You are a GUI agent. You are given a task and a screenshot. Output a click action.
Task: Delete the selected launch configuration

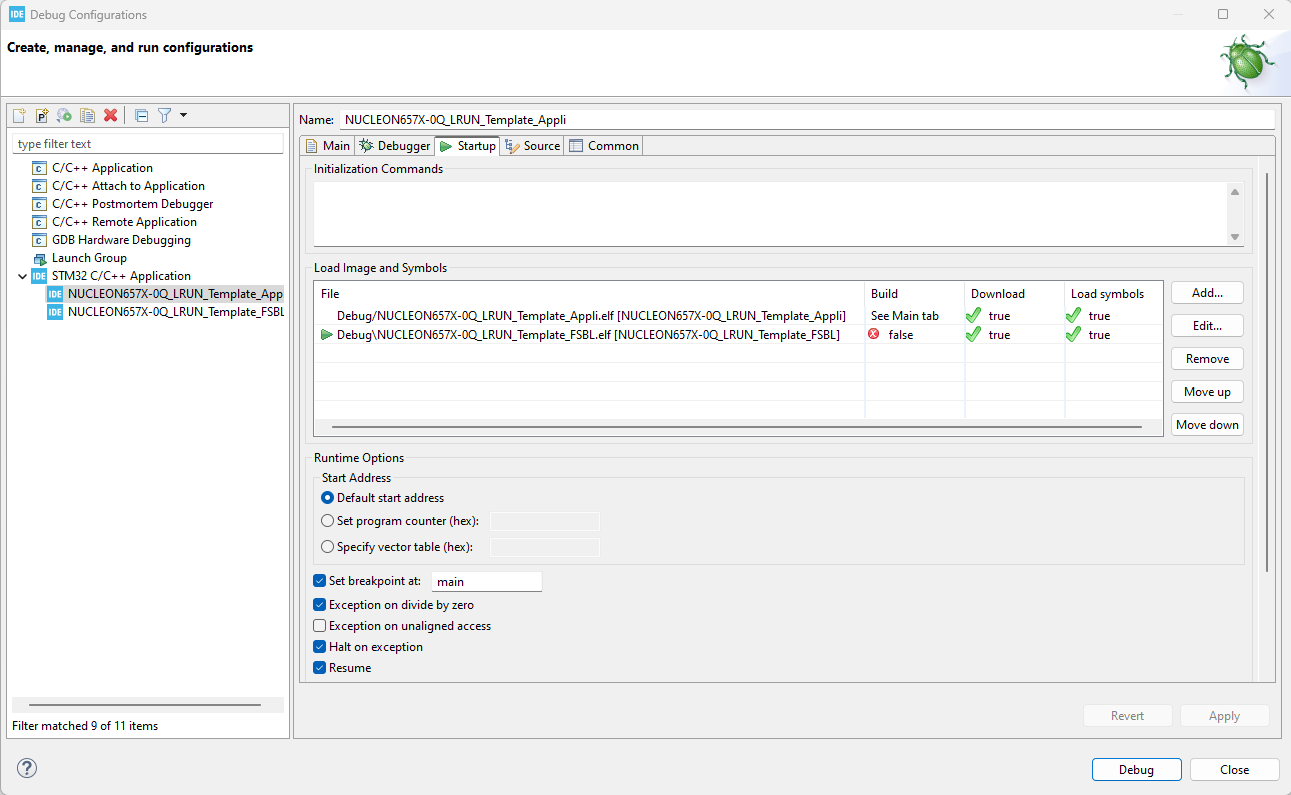point(110,115)
